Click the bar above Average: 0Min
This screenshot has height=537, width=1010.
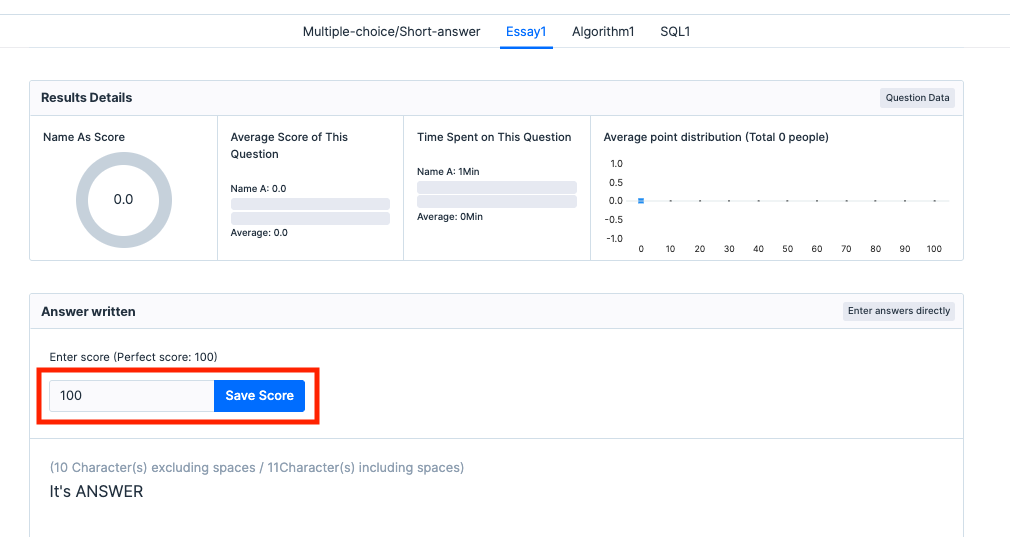(497, 201)
